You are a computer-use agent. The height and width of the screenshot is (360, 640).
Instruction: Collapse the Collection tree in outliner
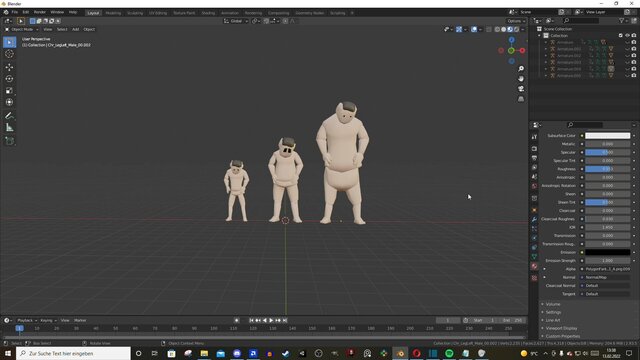coord(540,36)
